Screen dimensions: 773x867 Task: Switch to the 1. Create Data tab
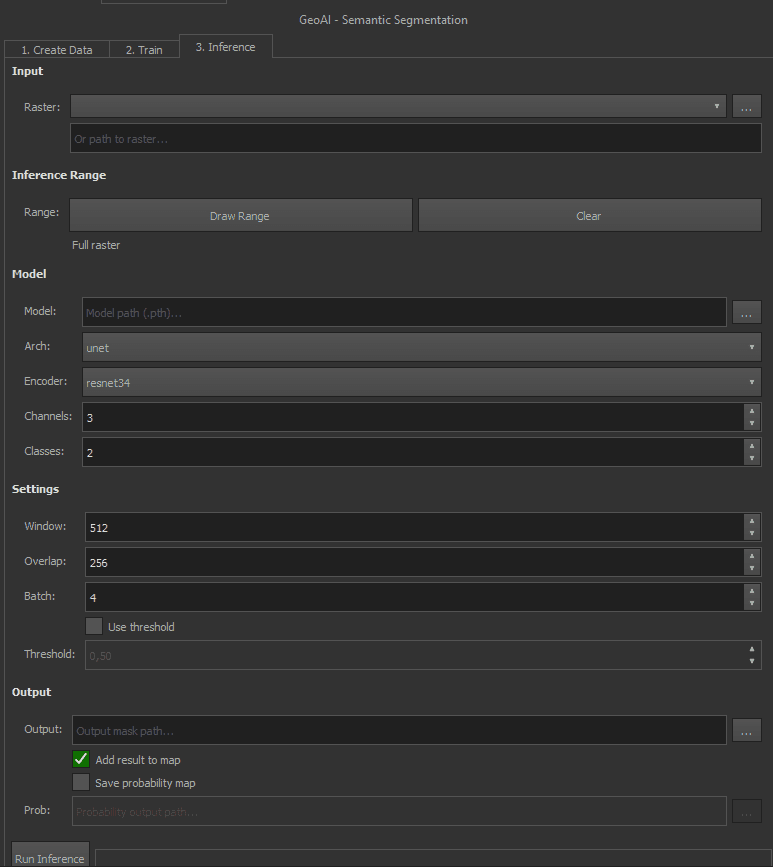57,50
